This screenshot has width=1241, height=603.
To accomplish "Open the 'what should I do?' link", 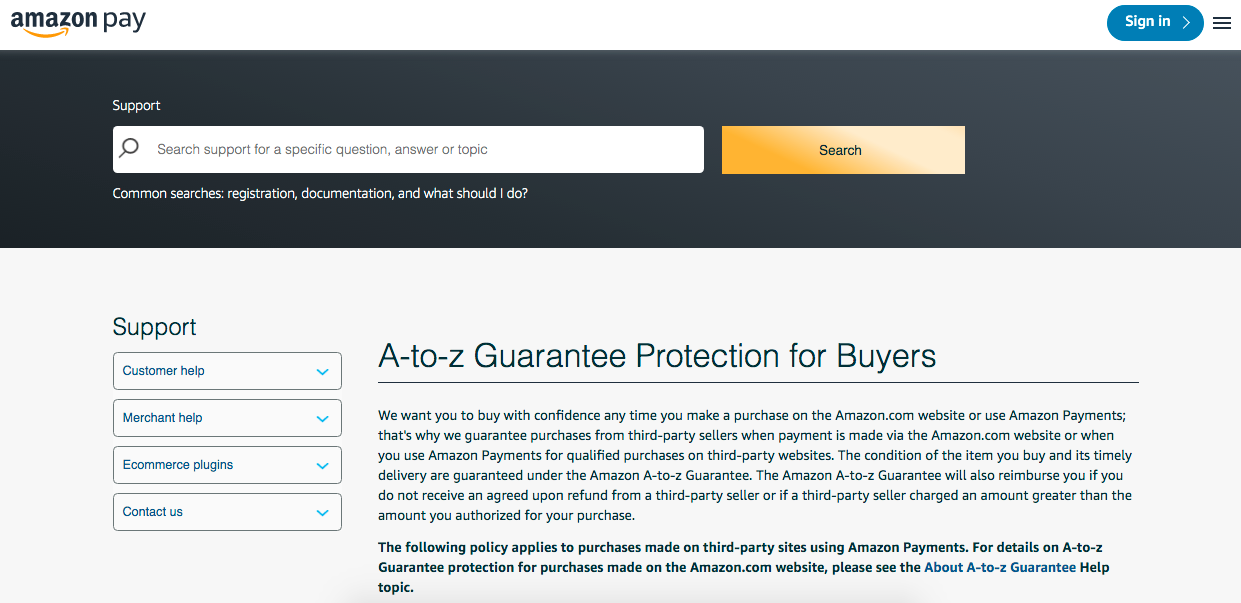I will (x=475, y=193).
